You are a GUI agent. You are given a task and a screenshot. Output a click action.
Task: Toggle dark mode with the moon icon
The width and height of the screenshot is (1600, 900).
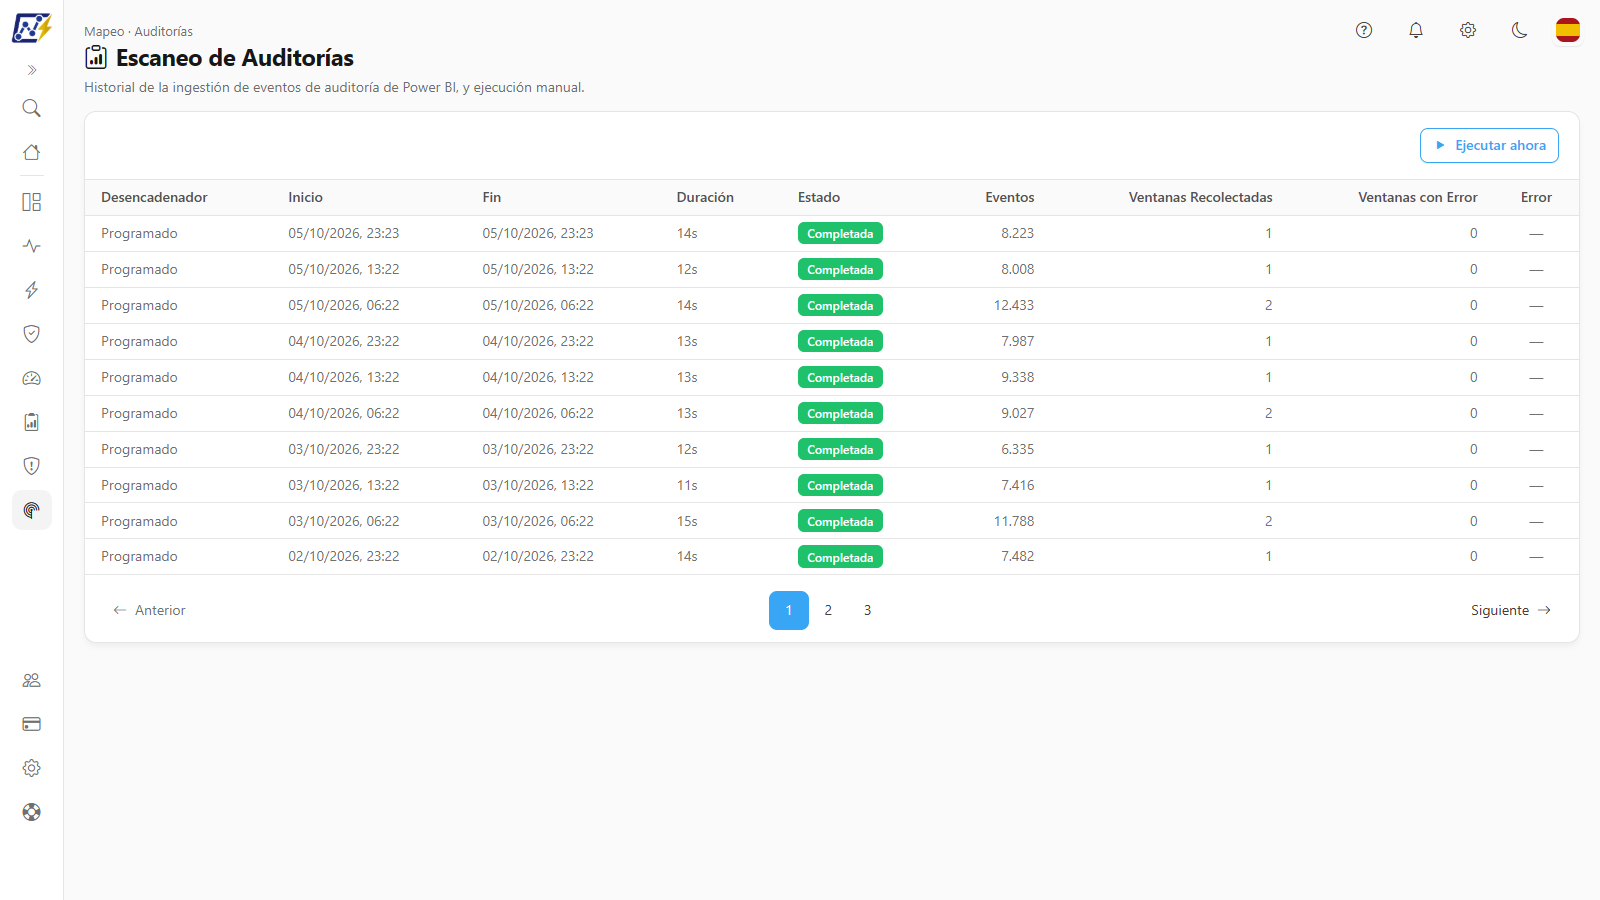coord(1520,30)
